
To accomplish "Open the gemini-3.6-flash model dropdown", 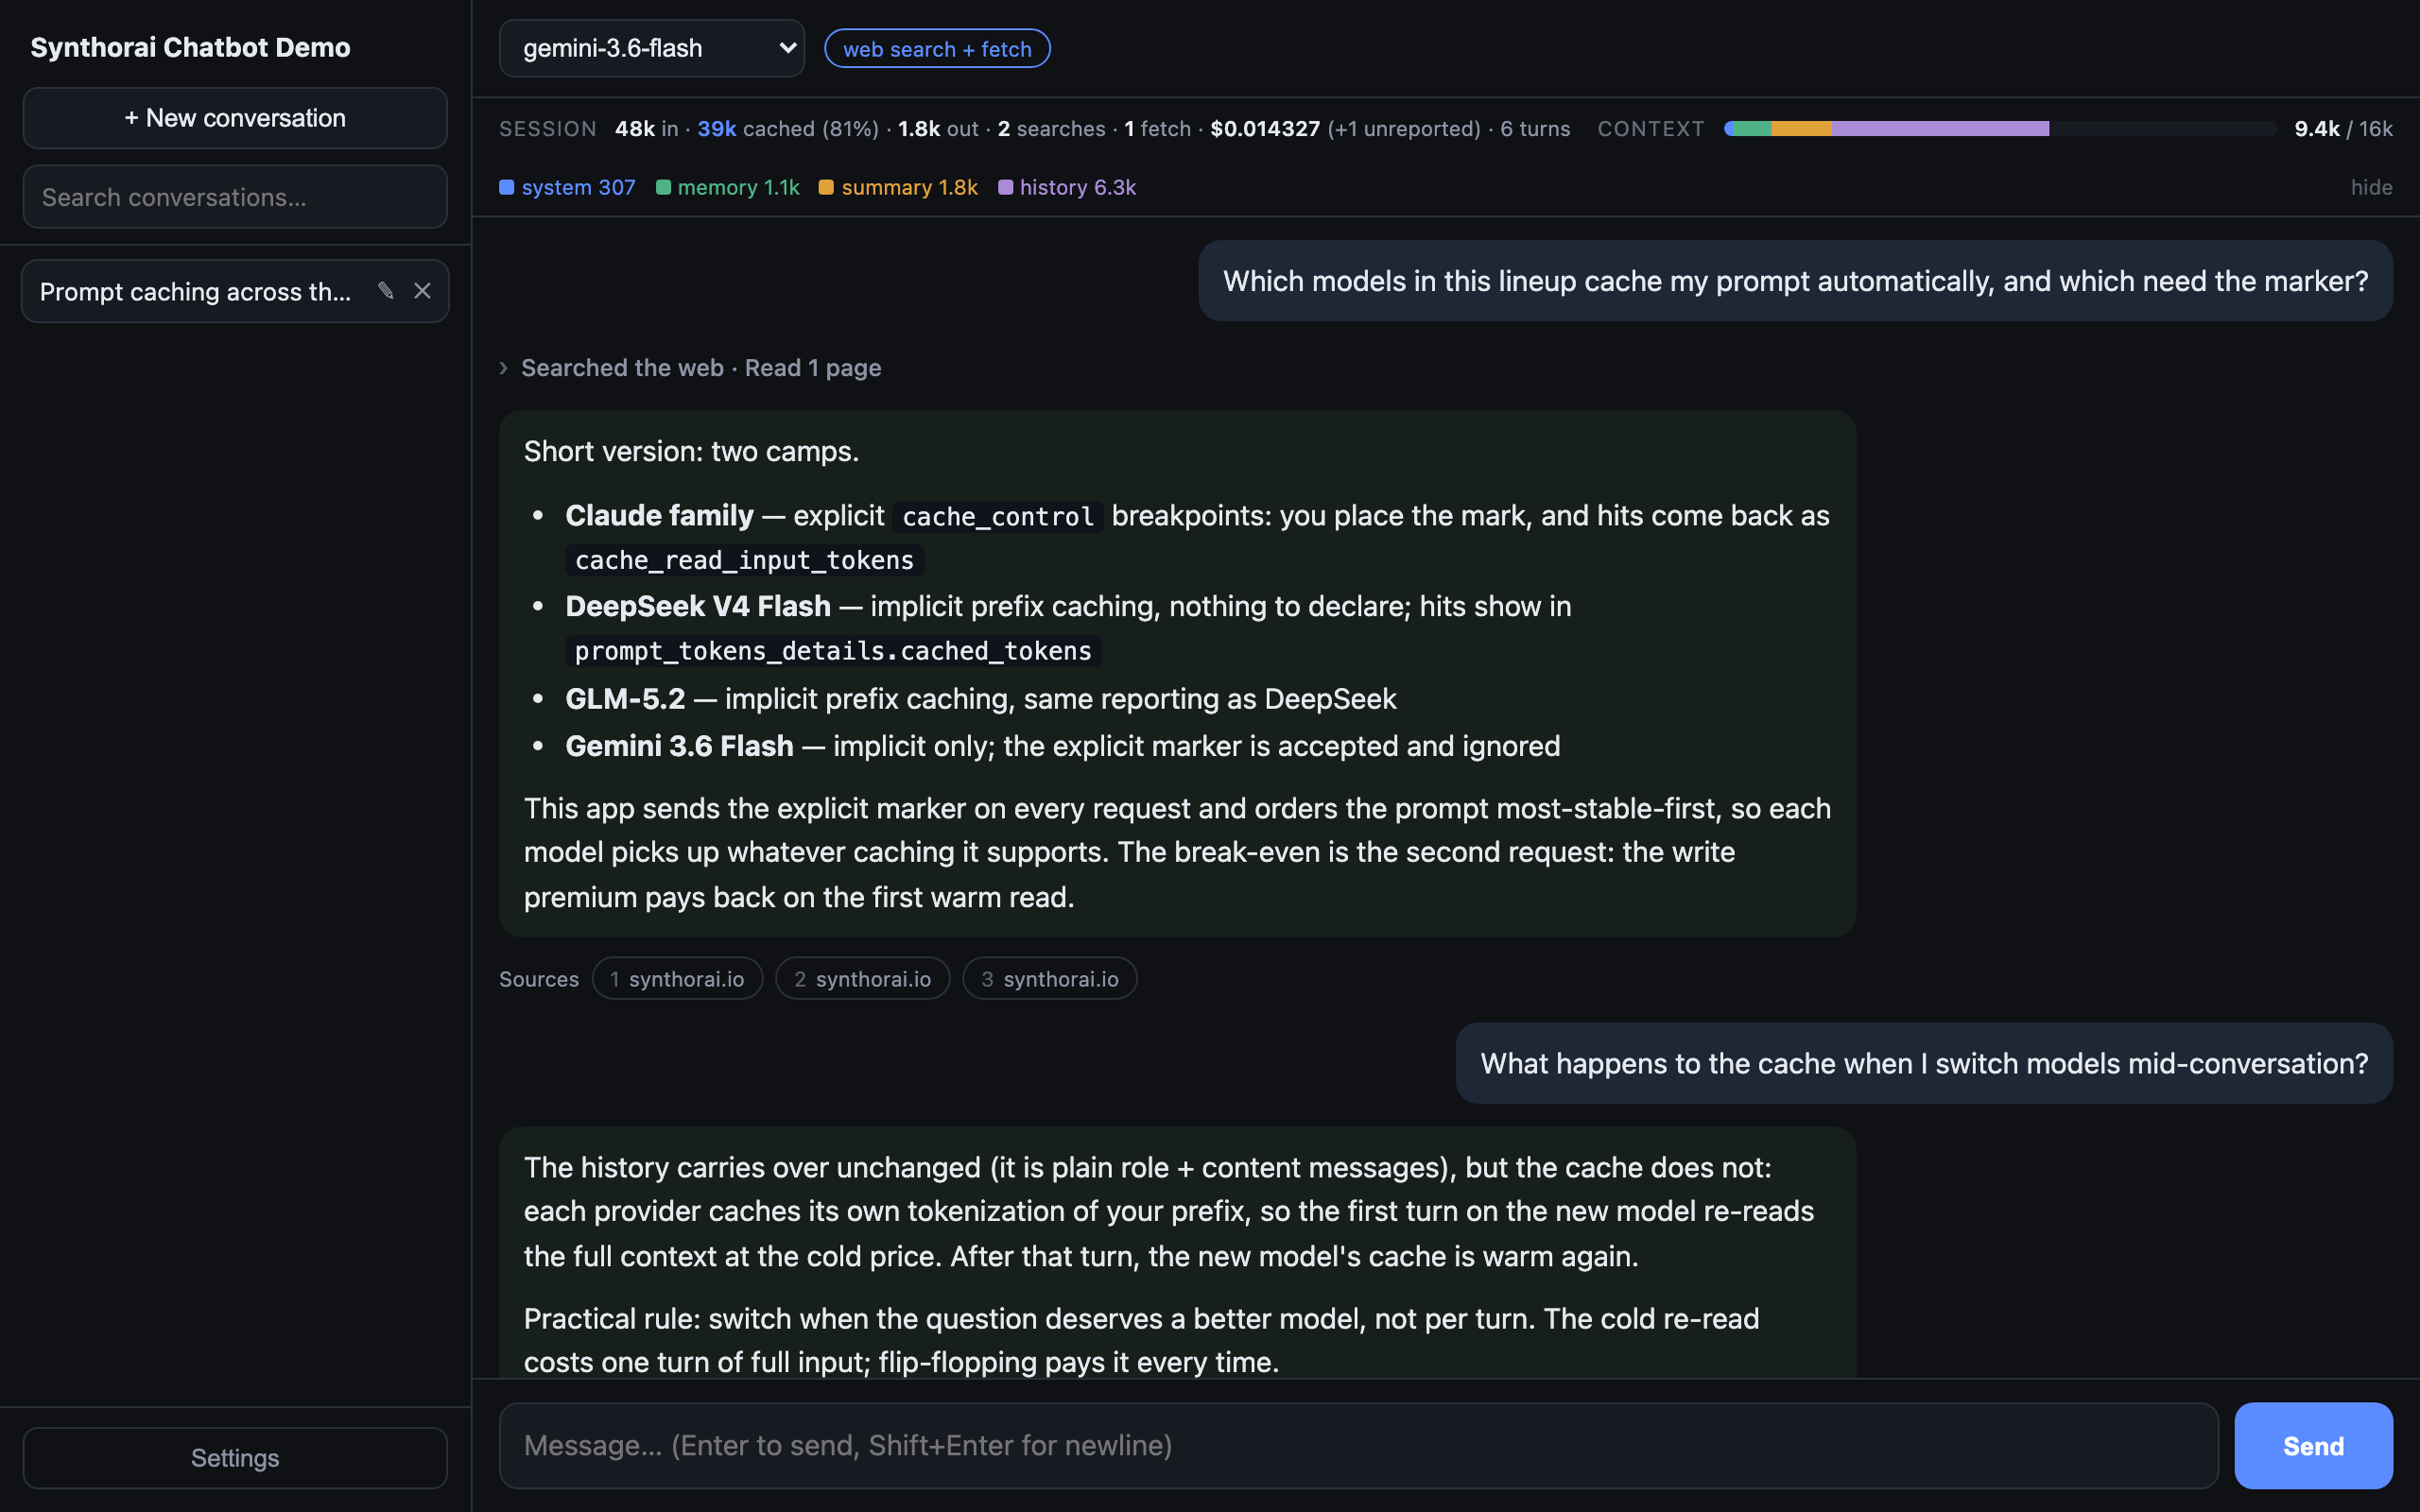I will tap(652, 48).
